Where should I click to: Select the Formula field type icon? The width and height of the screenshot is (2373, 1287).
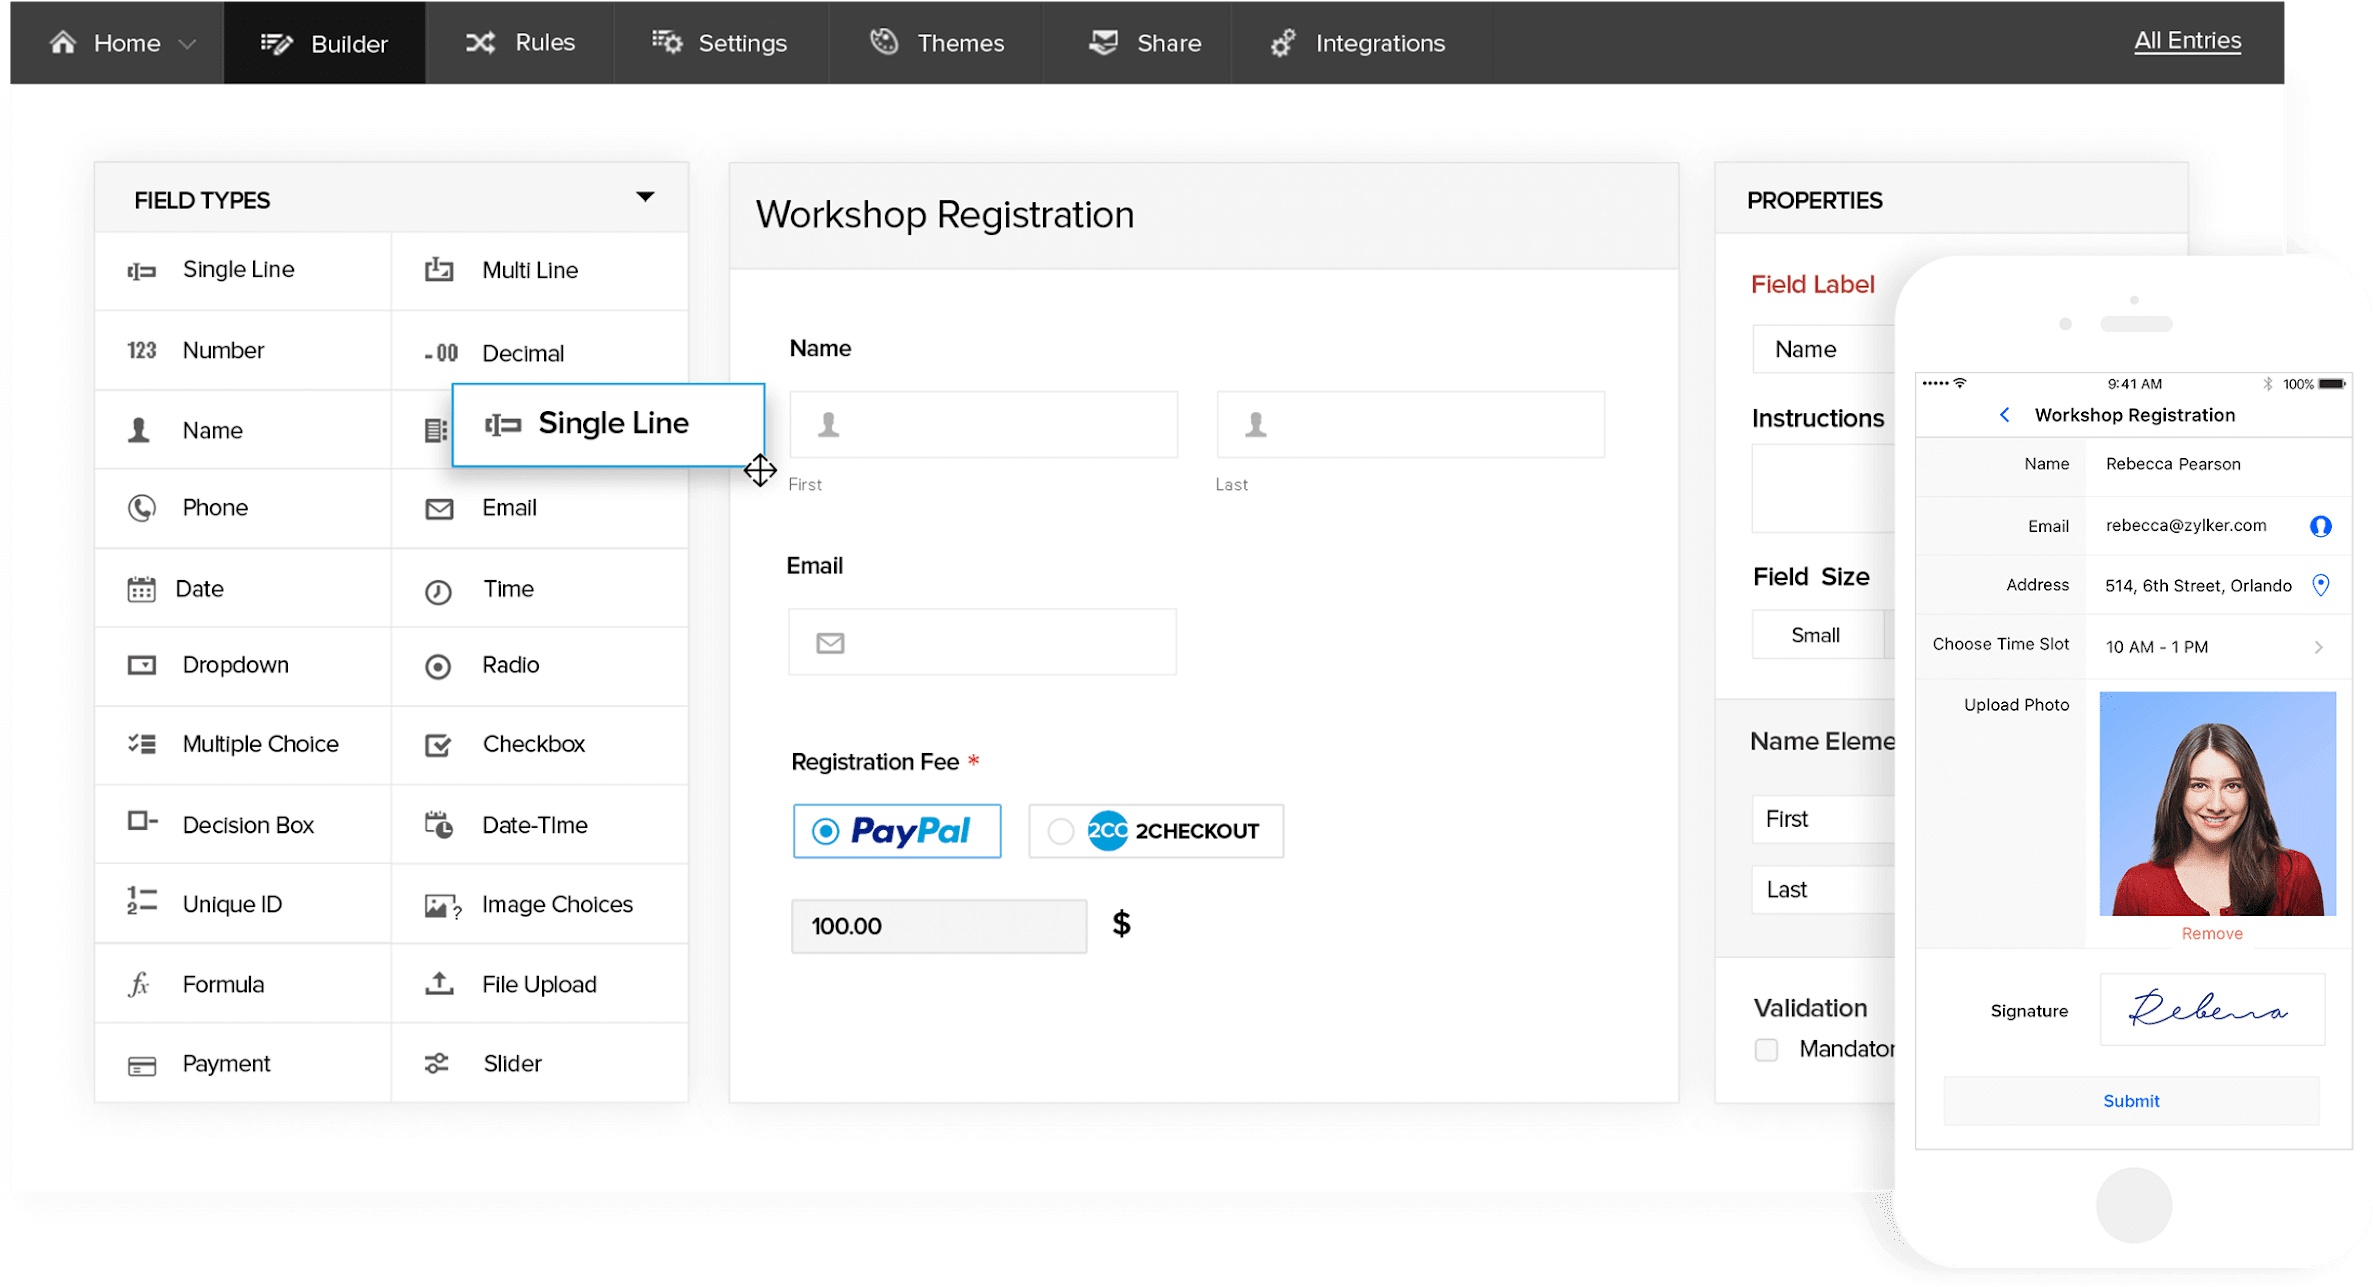point(139,984)
